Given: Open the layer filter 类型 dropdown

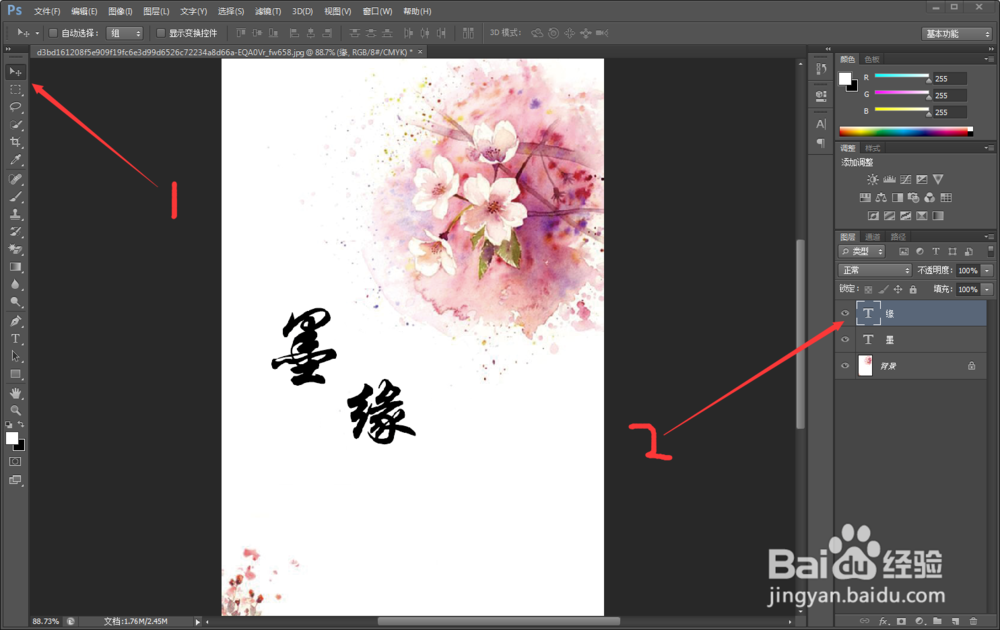Looking at the screenshot, I should click(862, 251).
